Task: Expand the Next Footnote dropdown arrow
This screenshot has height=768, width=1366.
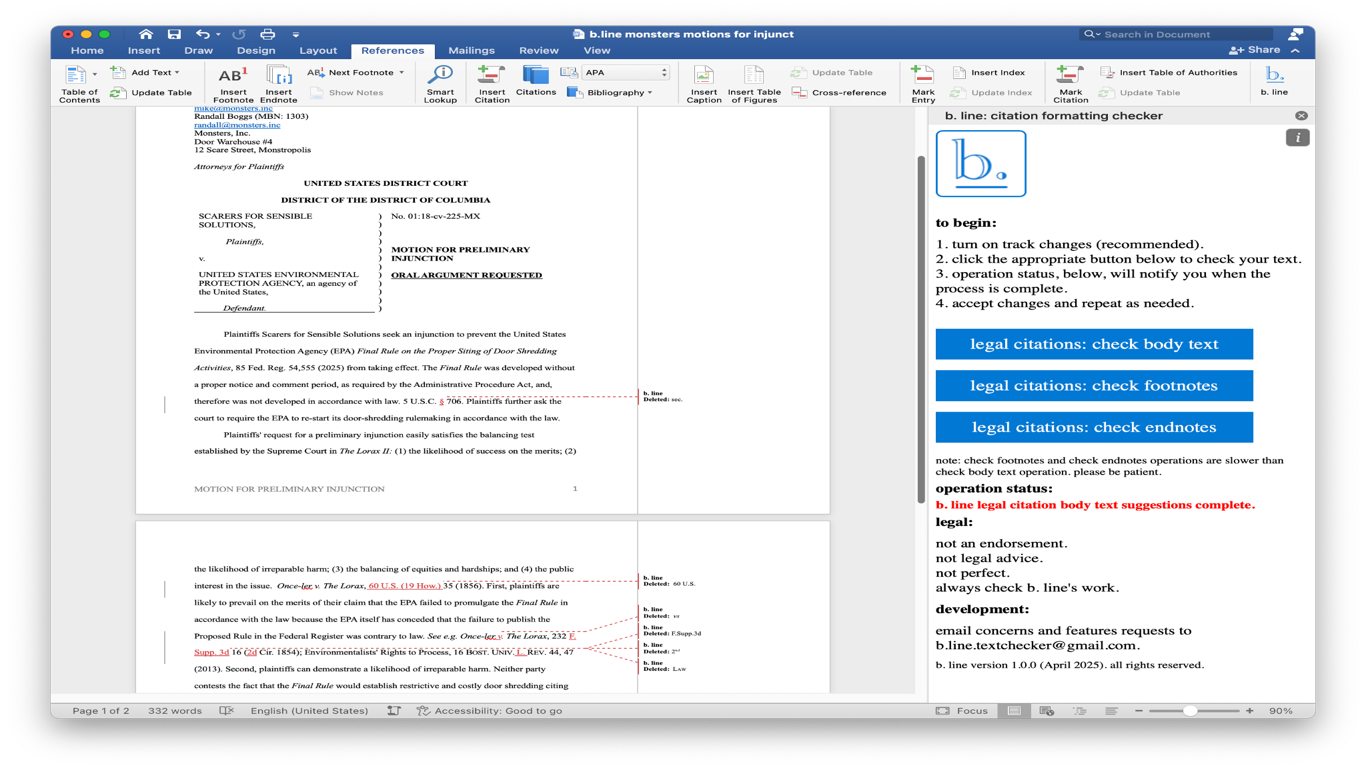Action: 402,73
